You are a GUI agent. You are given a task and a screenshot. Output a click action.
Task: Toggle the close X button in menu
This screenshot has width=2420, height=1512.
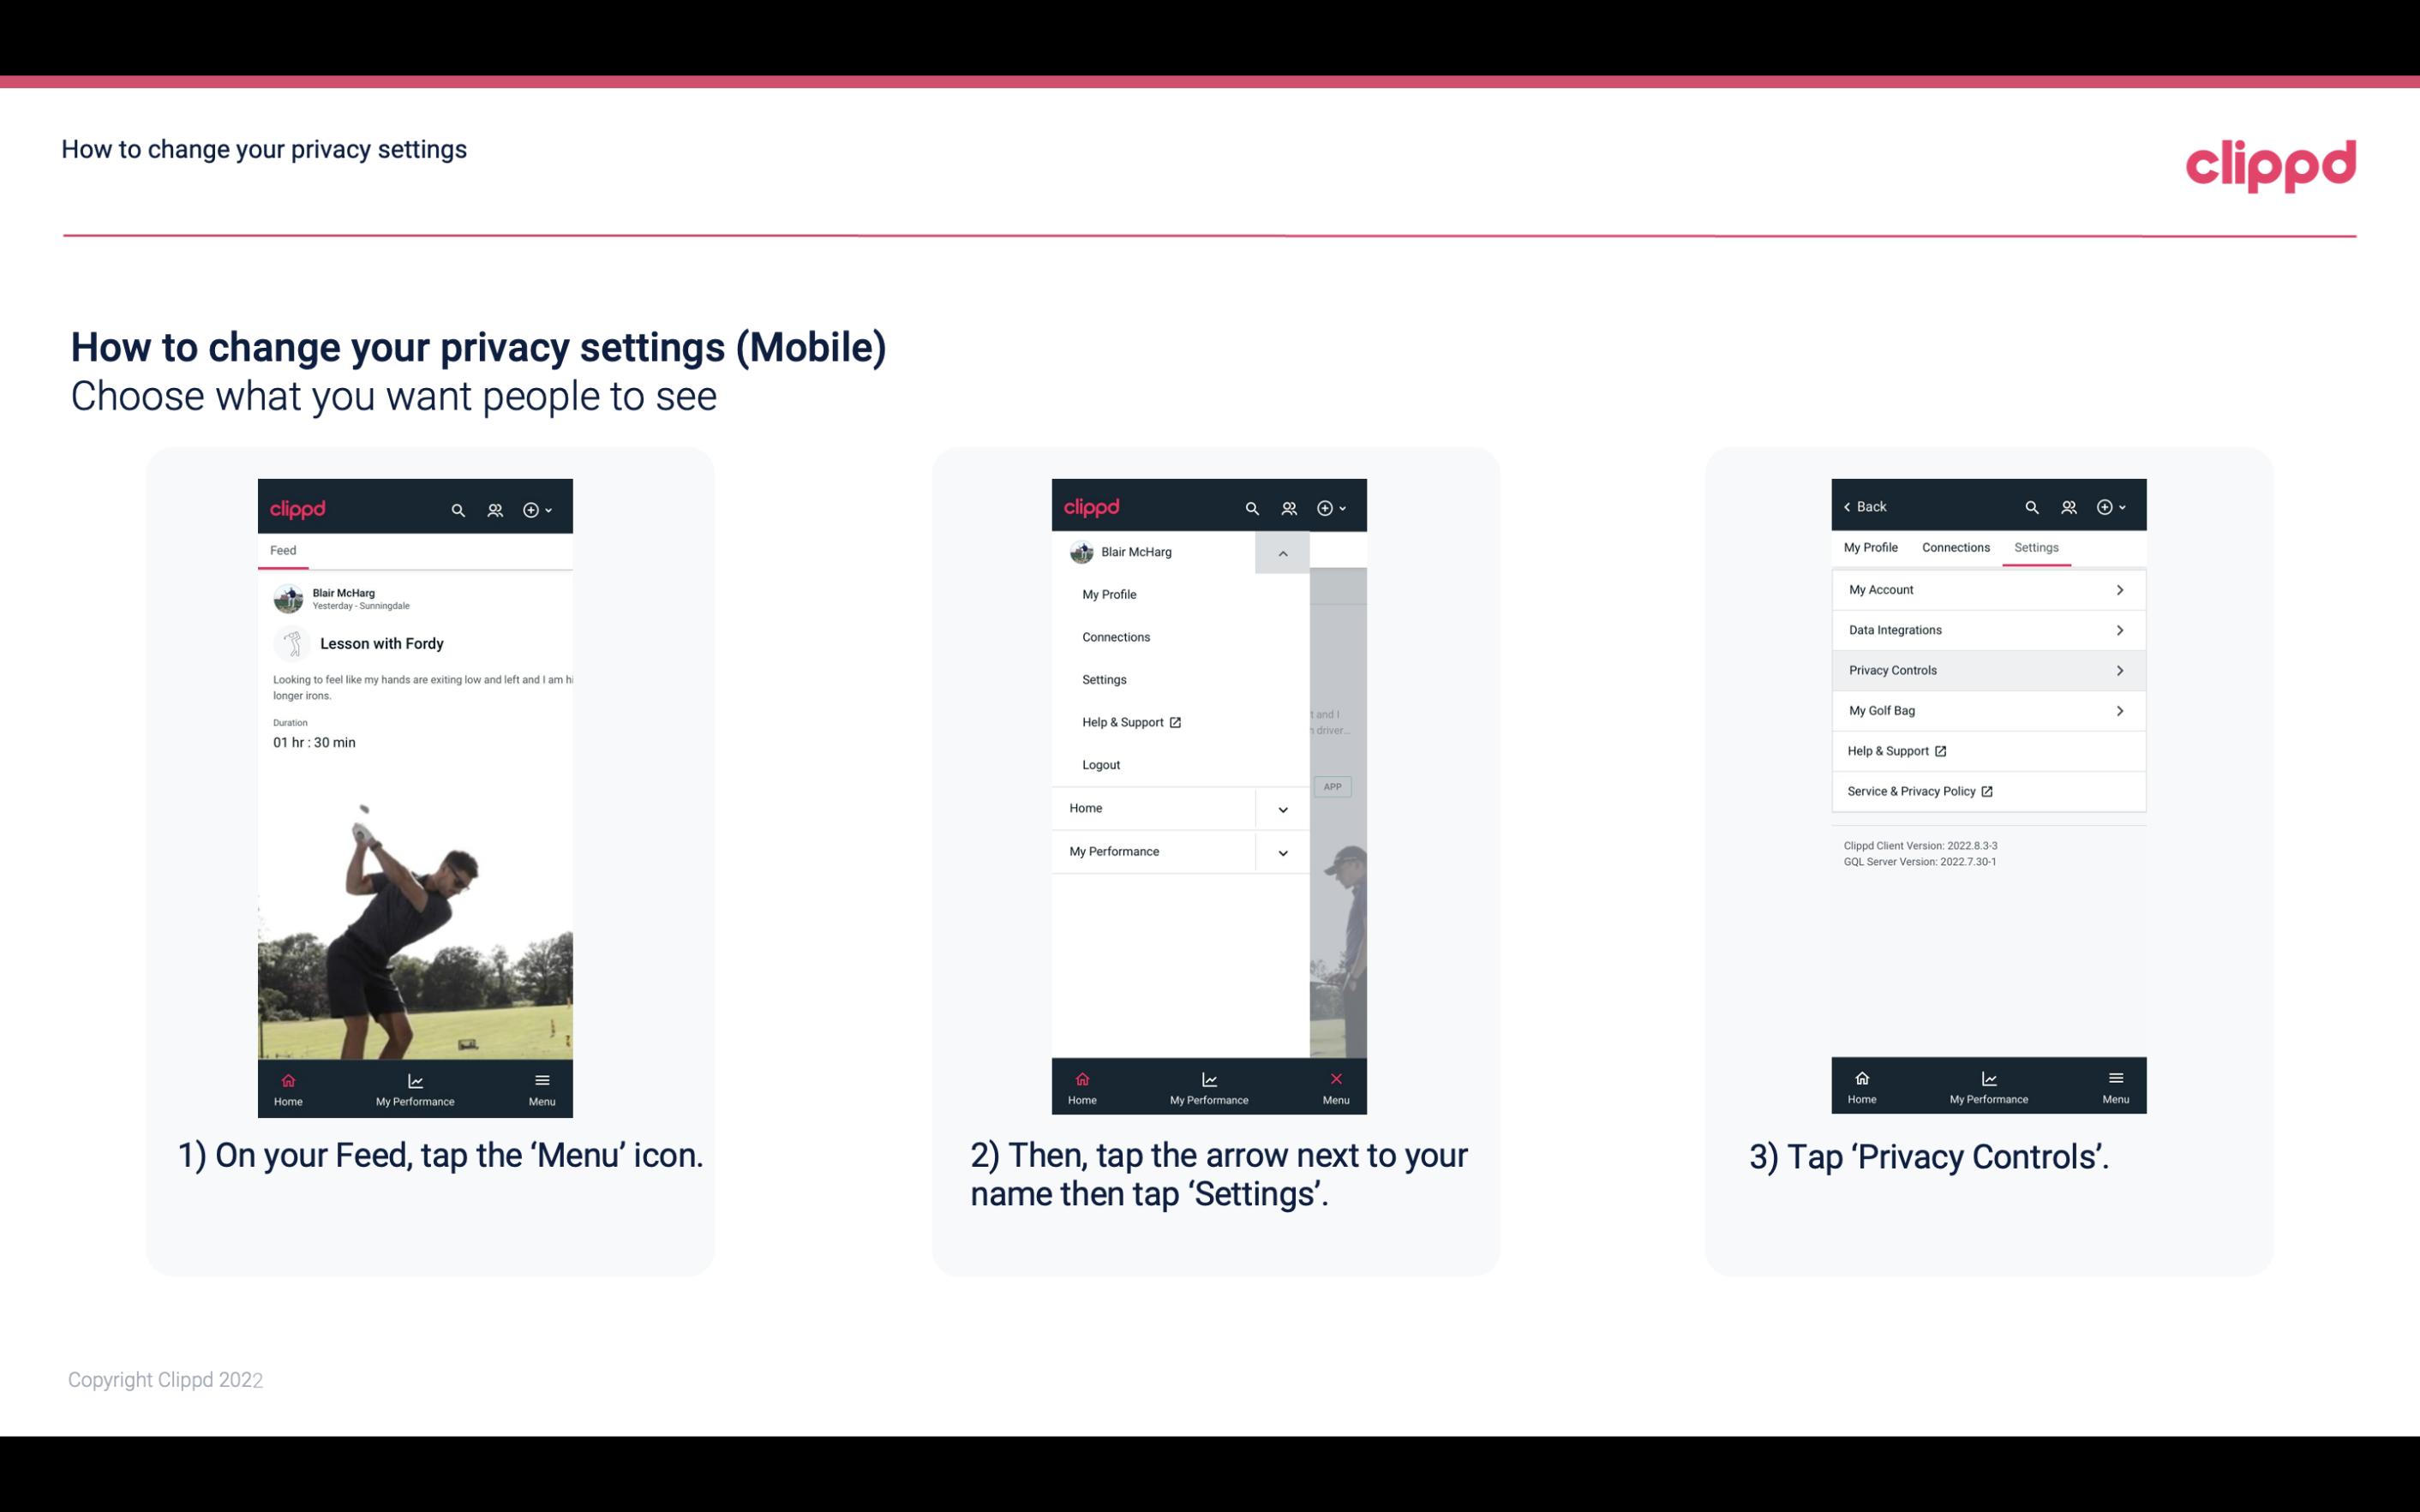pyautogui.click(x=1336, y=1079)
